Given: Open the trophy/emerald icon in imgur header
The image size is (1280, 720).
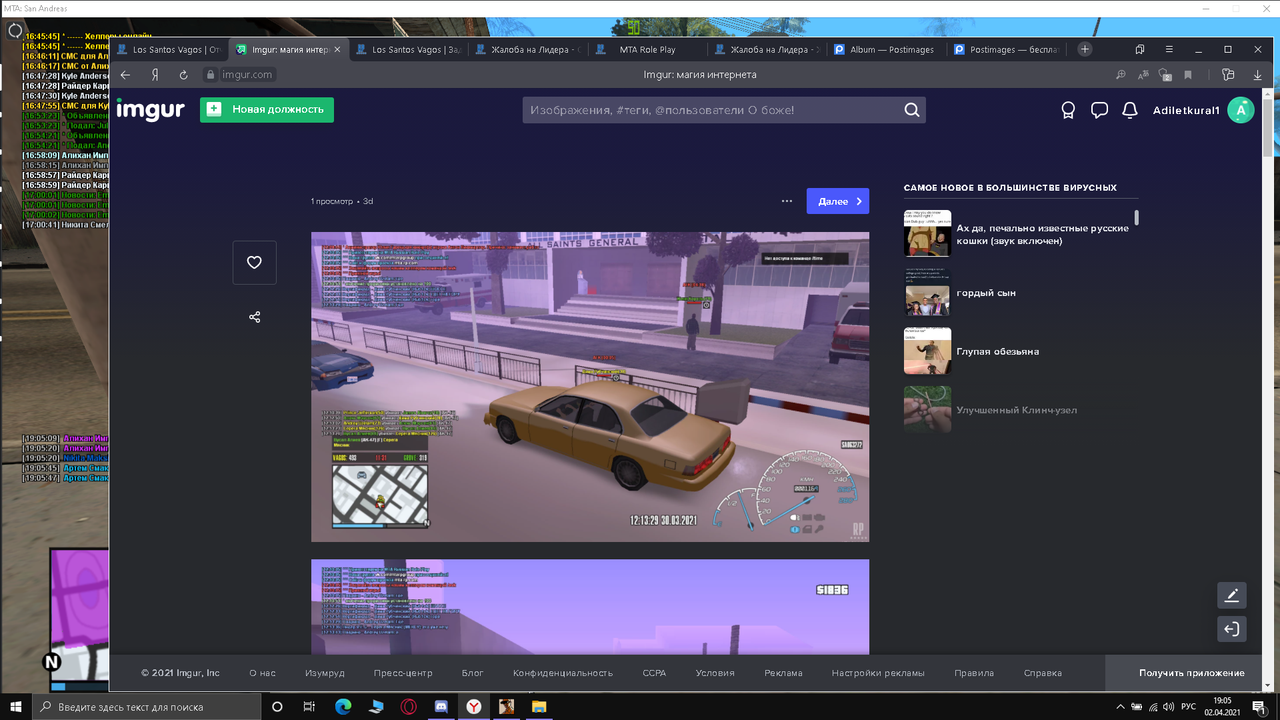Looking at the screenshot, I should tap(1068, 110).
